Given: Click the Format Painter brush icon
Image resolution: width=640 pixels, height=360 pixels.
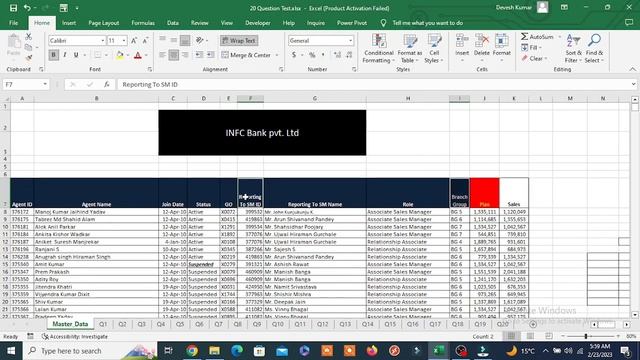Looking at the screenshot, I should click(x=28, y=58).
